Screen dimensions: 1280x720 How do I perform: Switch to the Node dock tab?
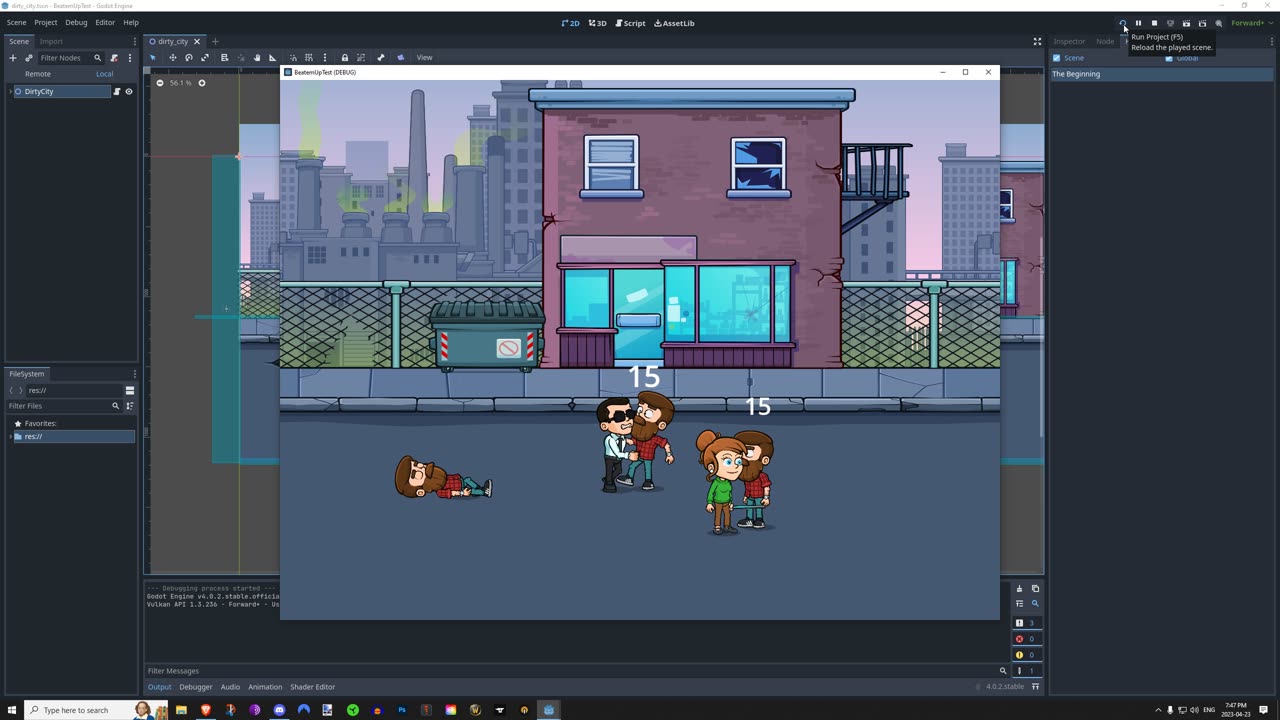[x=1105, y=41]
